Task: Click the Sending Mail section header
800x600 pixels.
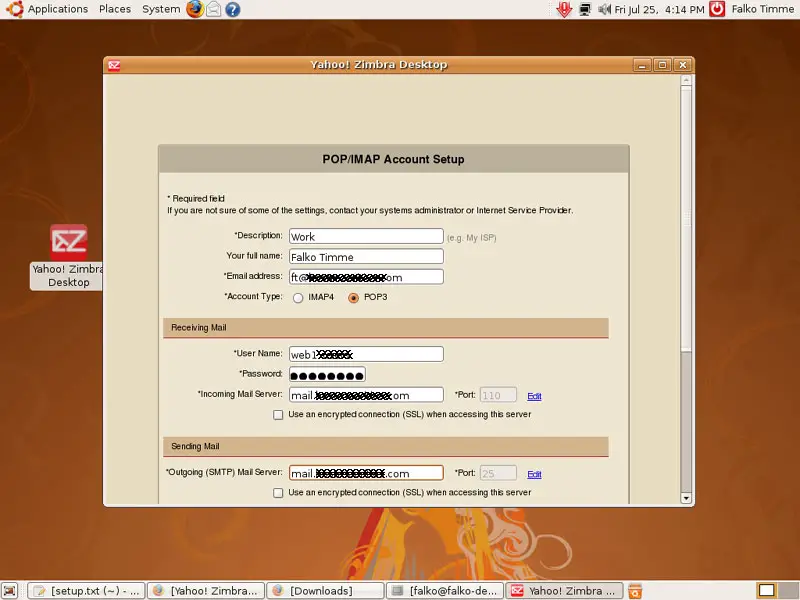Action: tap(386, 447)
